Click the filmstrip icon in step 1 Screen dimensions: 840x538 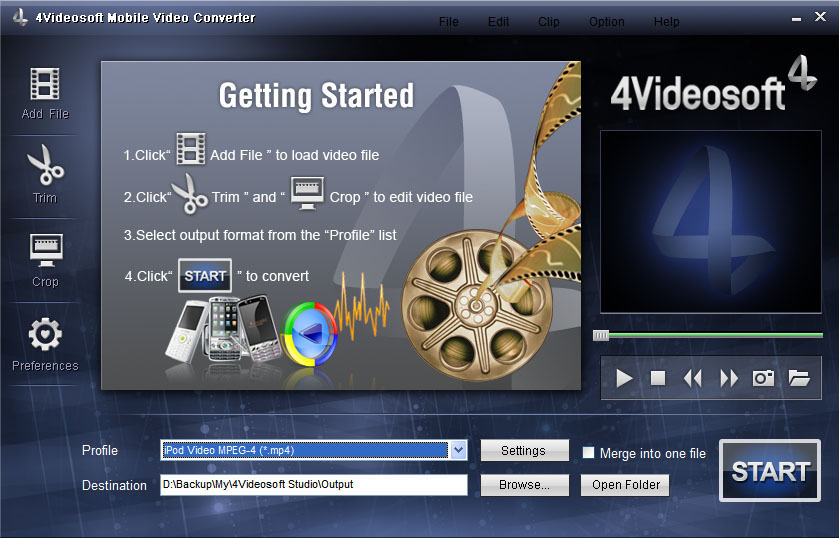[x=191, y=148]
